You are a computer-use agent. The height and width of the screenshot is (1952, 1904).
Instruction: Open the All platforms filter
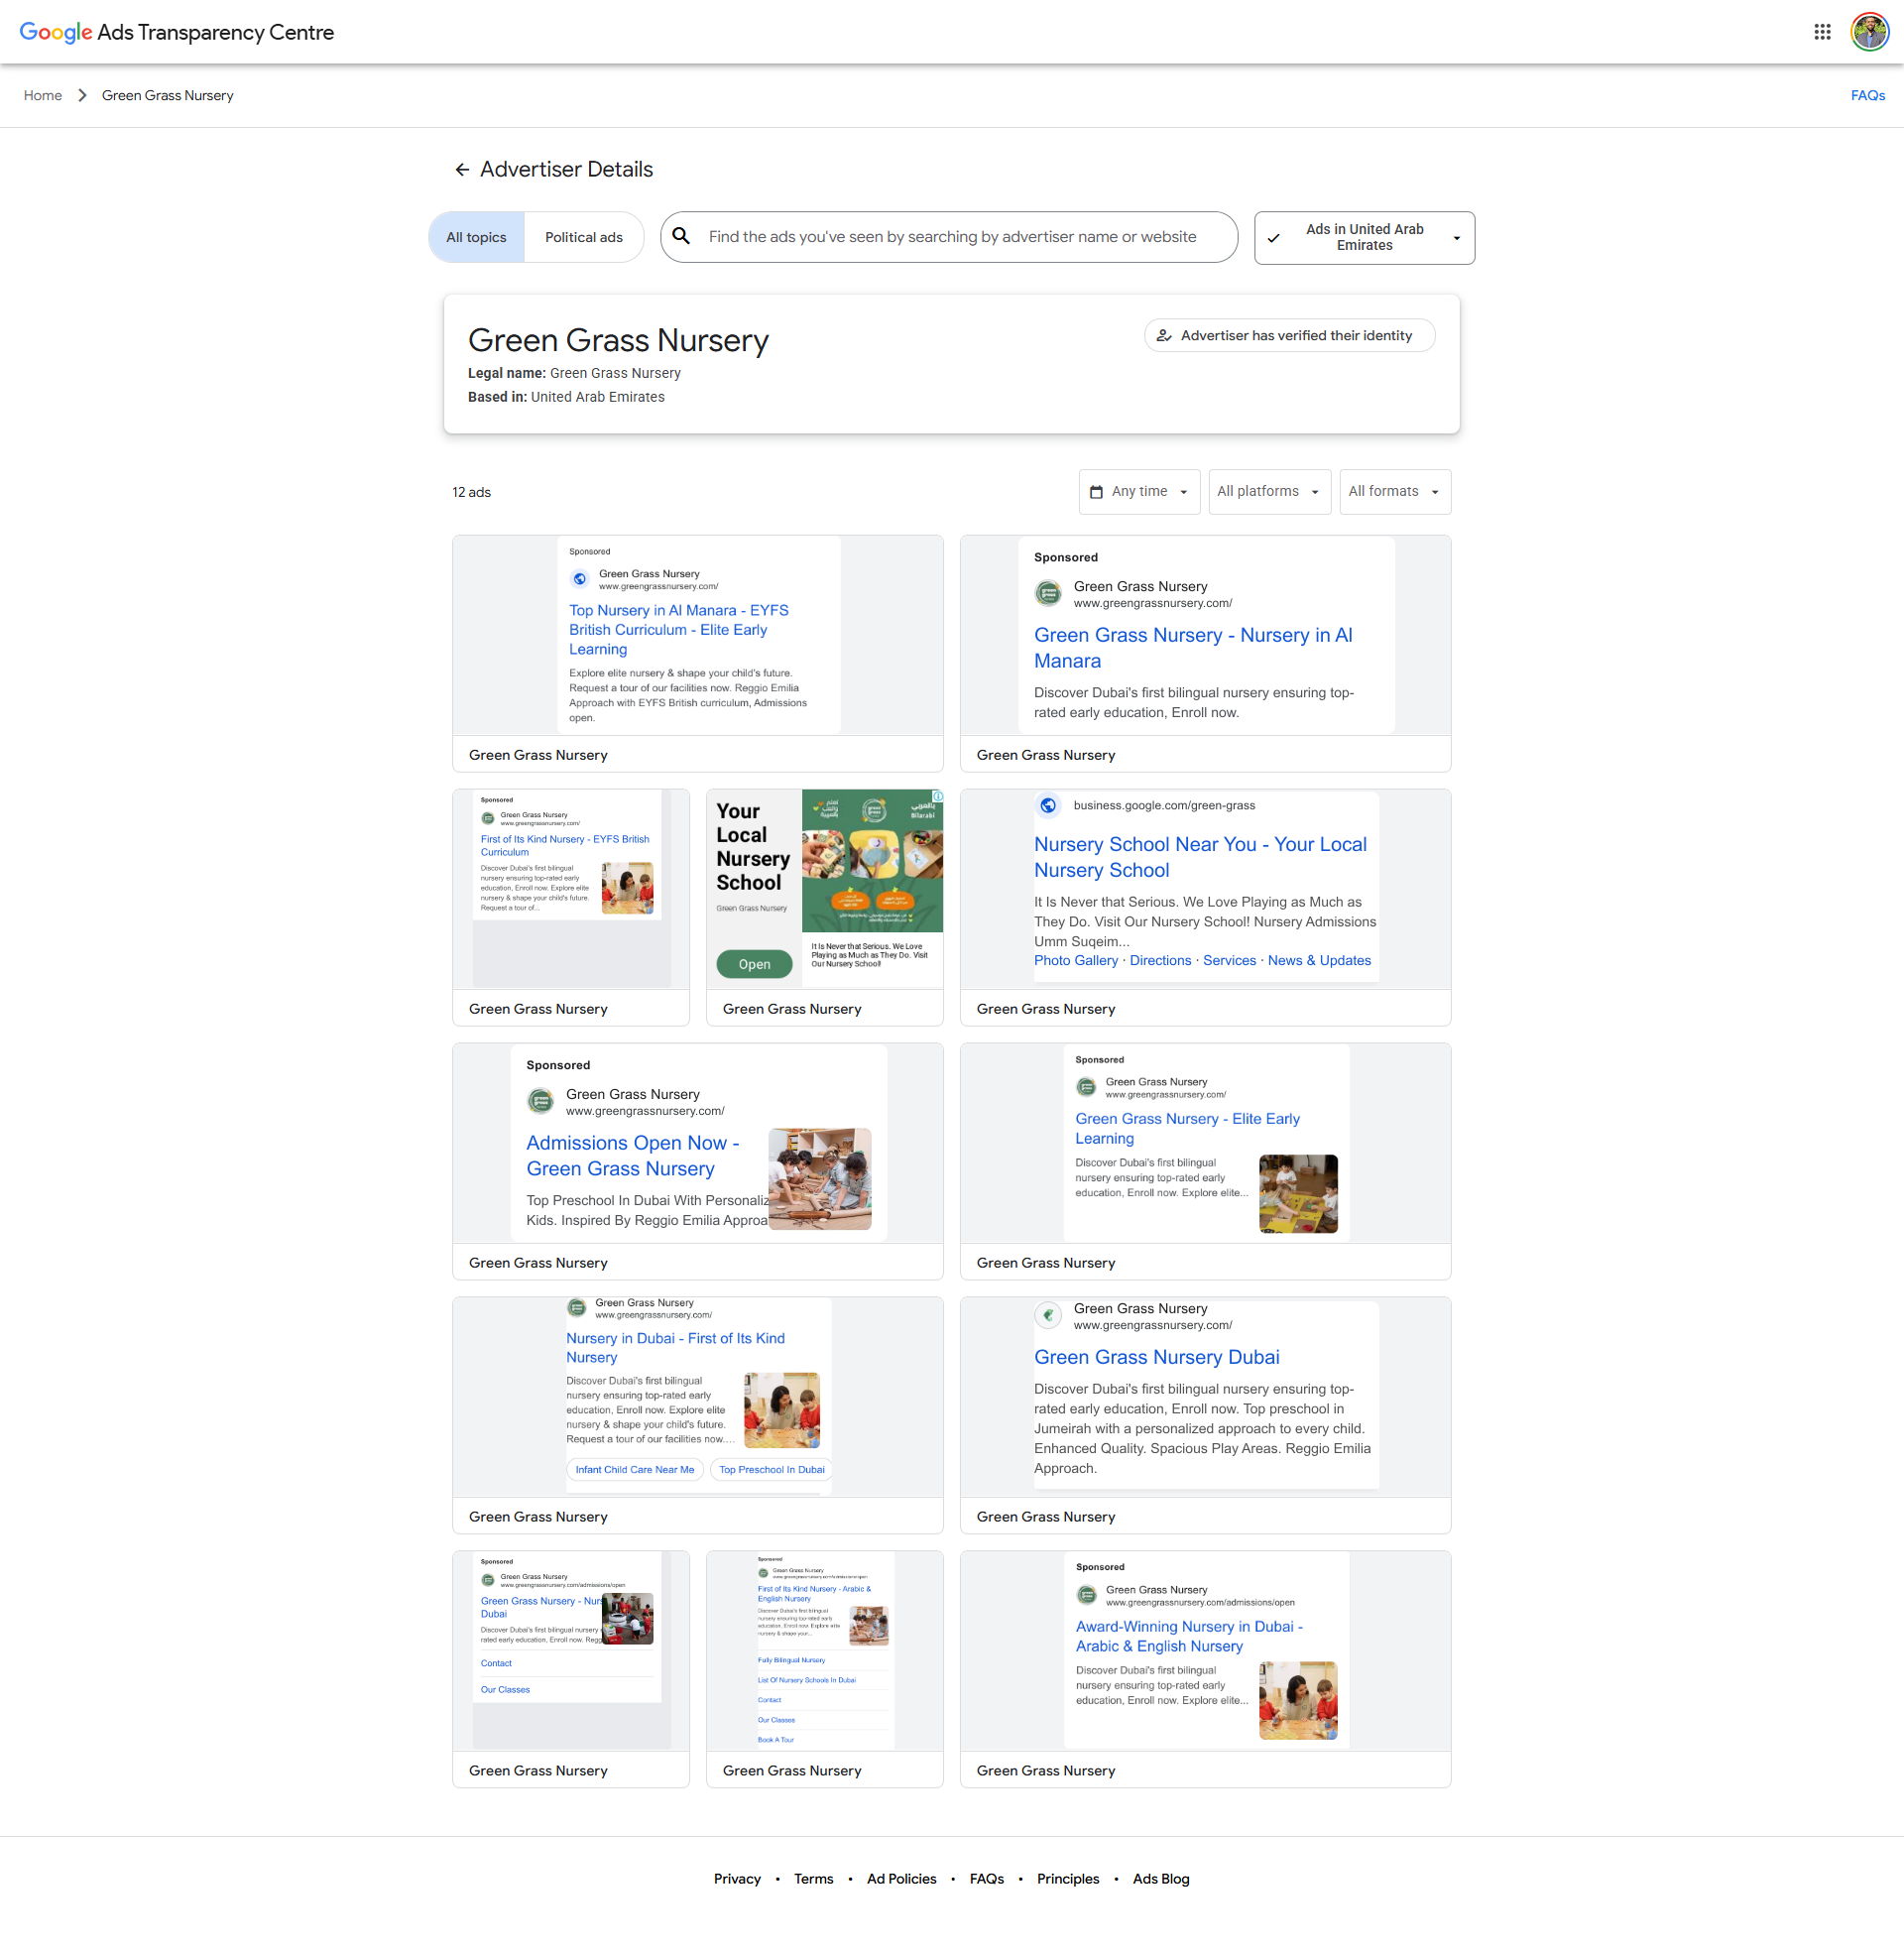1269,492
